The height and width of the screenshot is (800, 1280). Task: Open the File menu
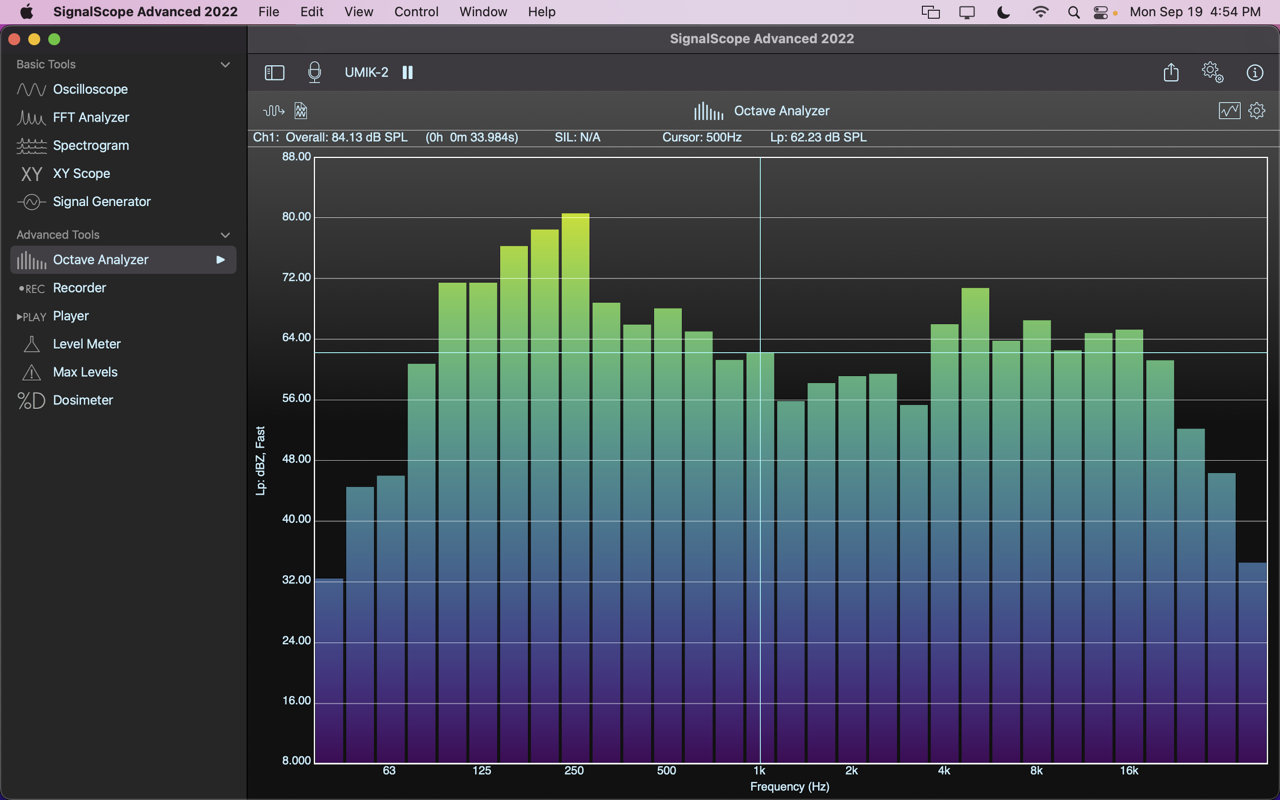point(269,12)
